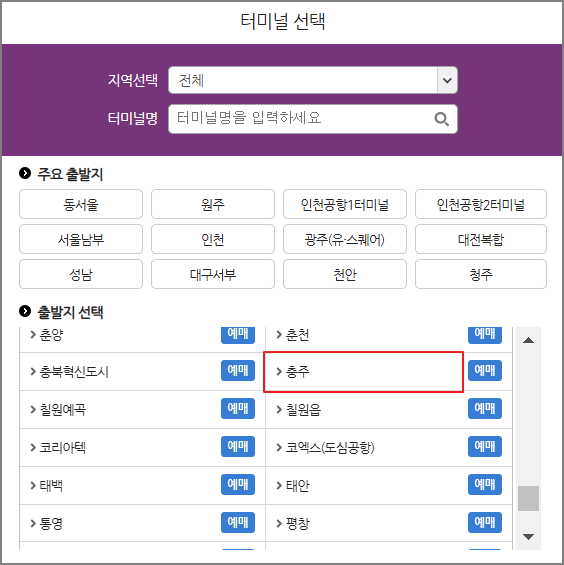Select 통영 in departure list
Screen dimensions: 564x565
(51, 523)
